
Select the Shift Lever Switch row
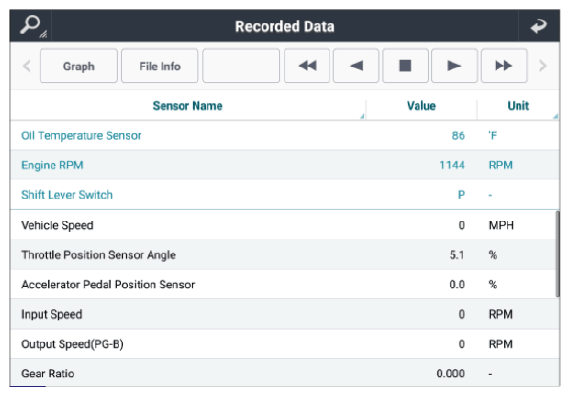pos(285,195)
